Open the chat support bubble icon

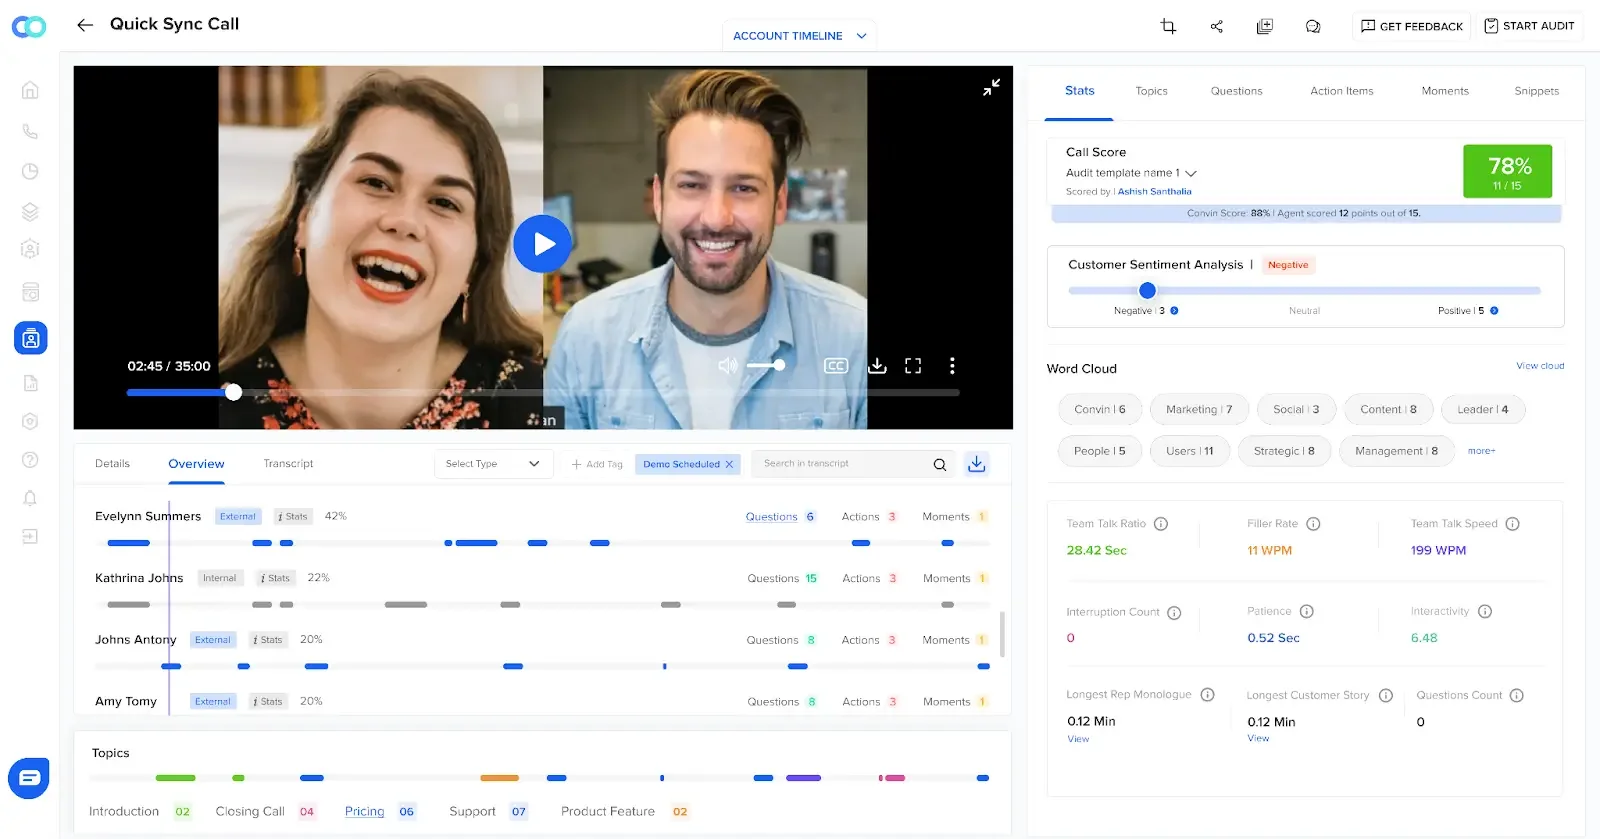[x=29, y=778]
